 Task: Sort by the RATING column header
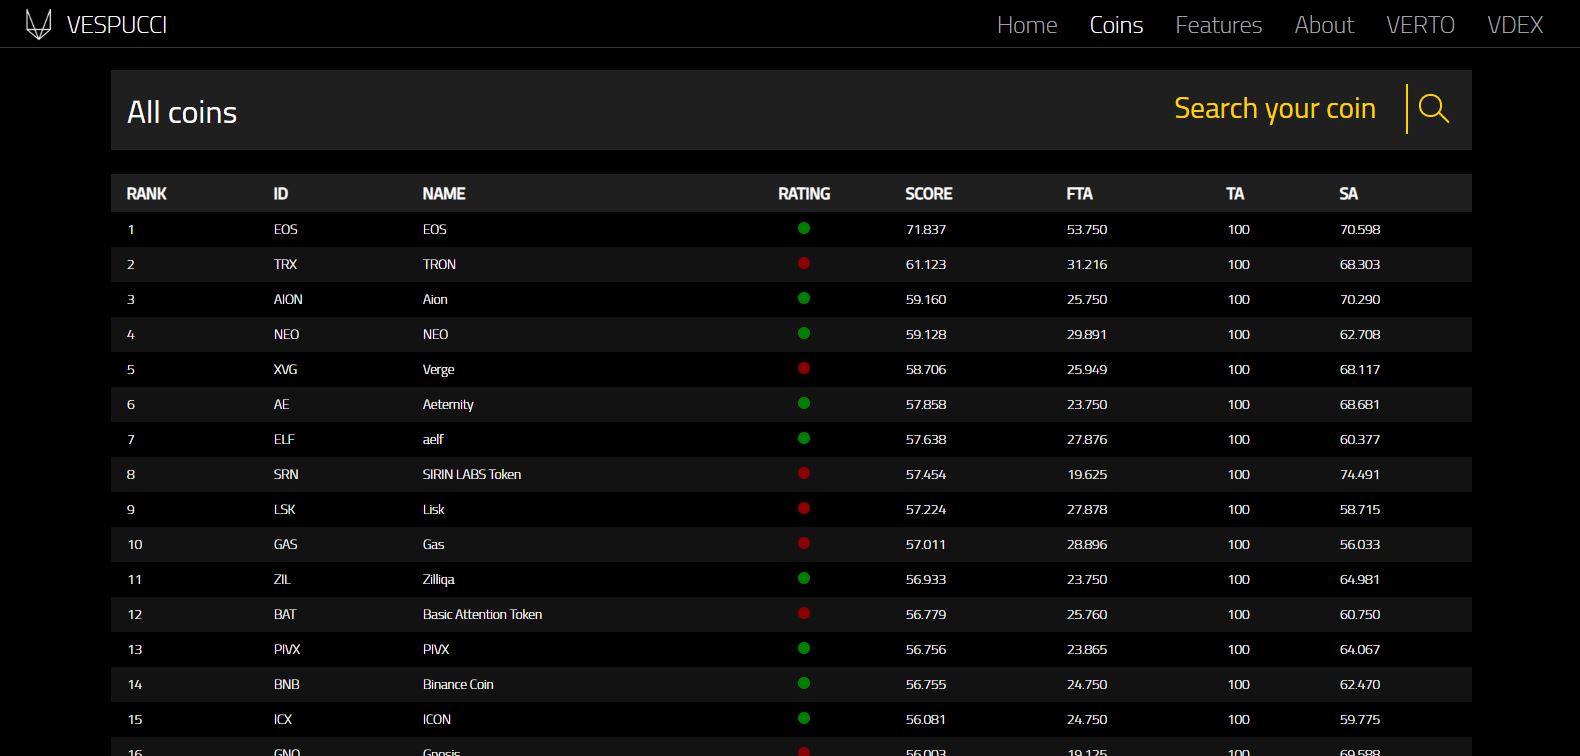point(804,194)
